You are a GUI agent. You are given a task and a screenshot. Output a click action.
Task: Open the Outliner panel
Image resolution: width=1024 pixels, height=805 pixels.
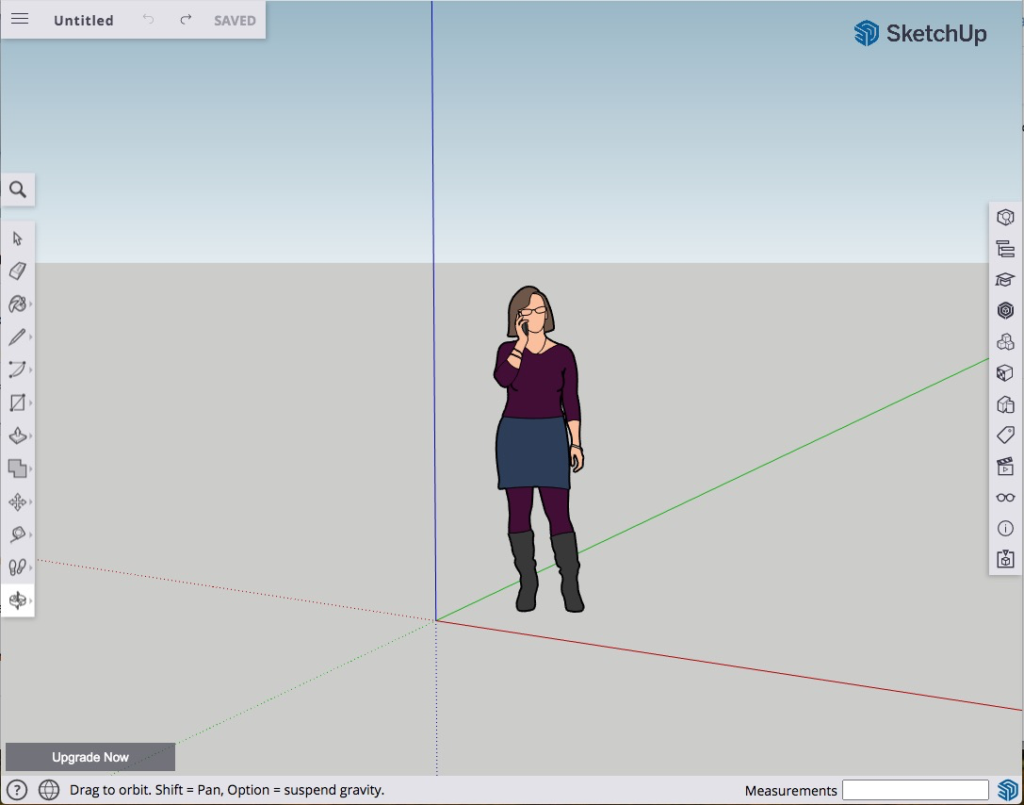coord(1005,249)
